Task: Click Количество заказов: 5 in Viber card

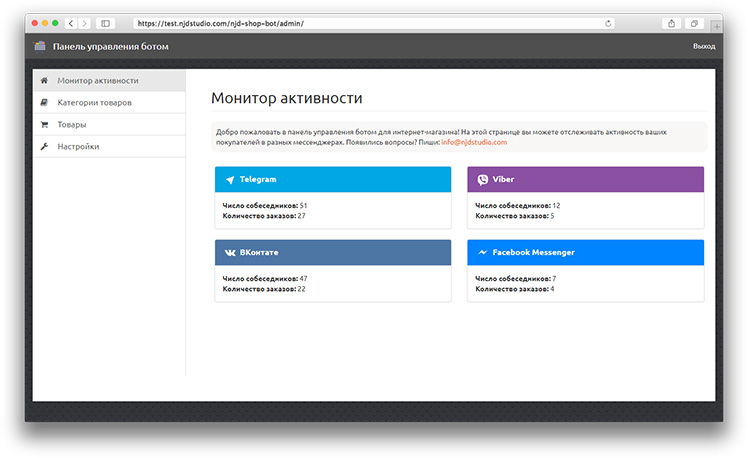Action: (515, 216)
